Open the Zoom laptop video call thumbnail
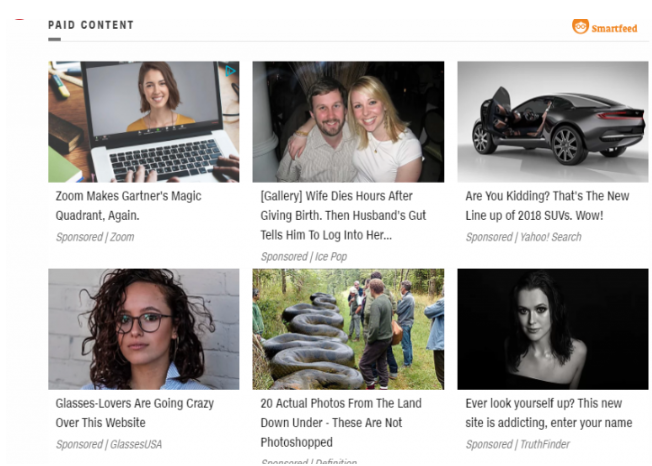Viewport: 652px width, 466px height. (143, 122)
